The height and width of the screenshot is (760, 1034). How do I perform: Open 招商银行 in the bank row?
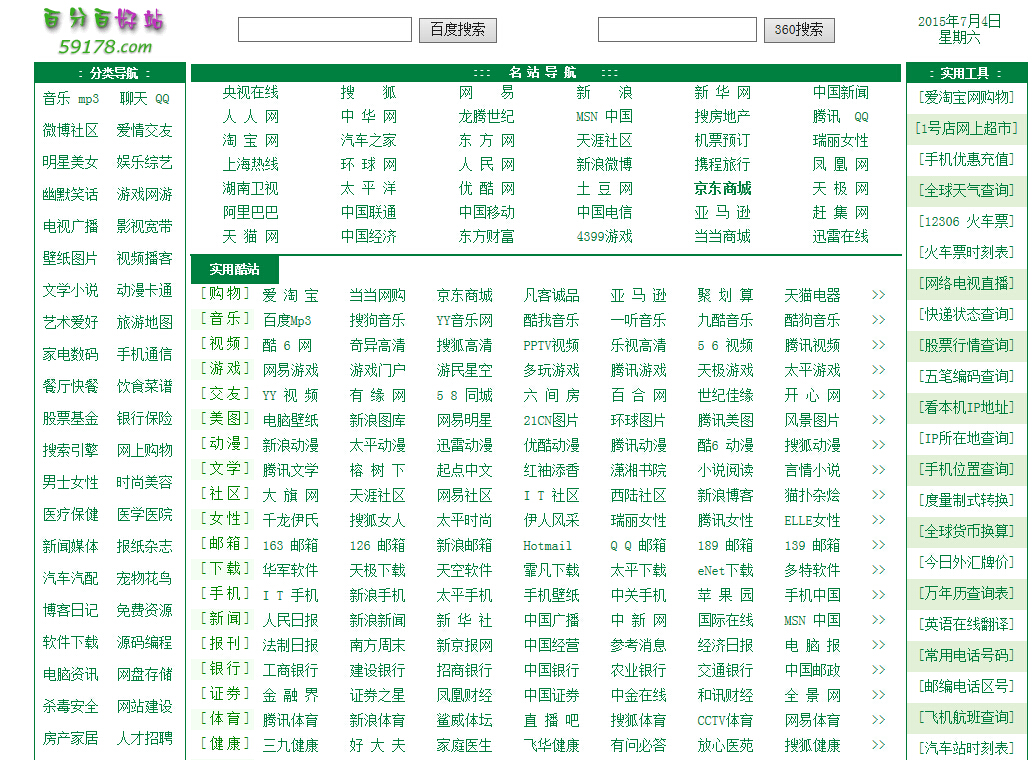pyautogui.click(x=464, y=671)
